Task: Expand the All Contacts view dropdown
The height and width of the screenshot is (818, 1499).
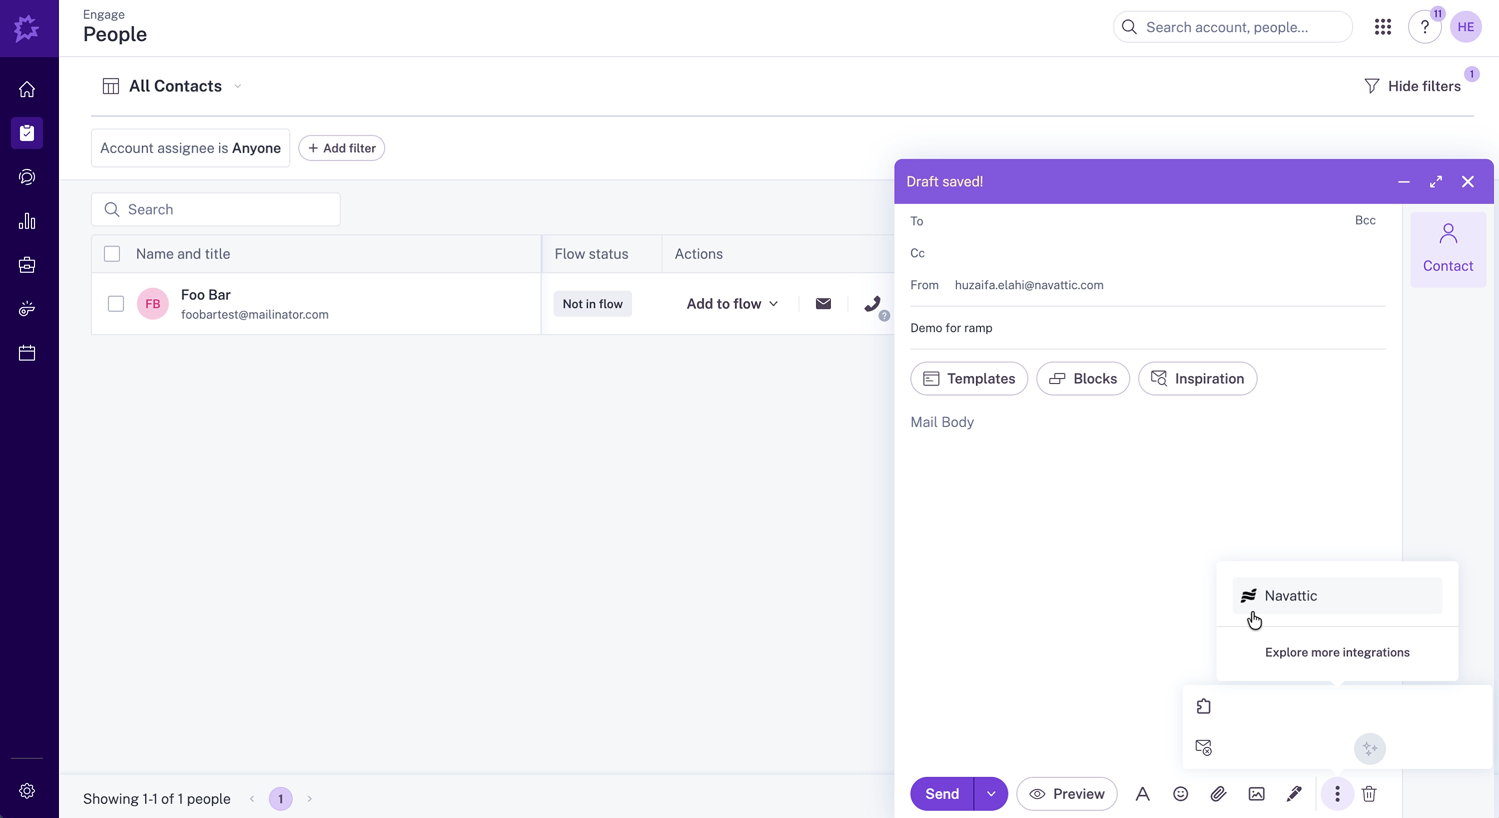Action: [238, 86]
